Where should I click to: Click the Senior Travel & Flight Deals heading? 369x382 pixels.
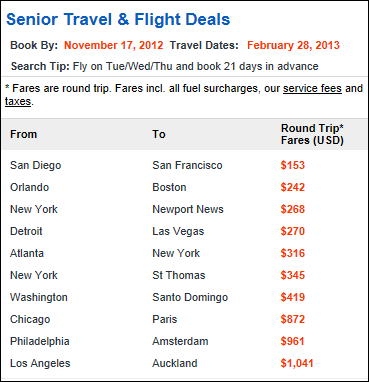[118, 19]
